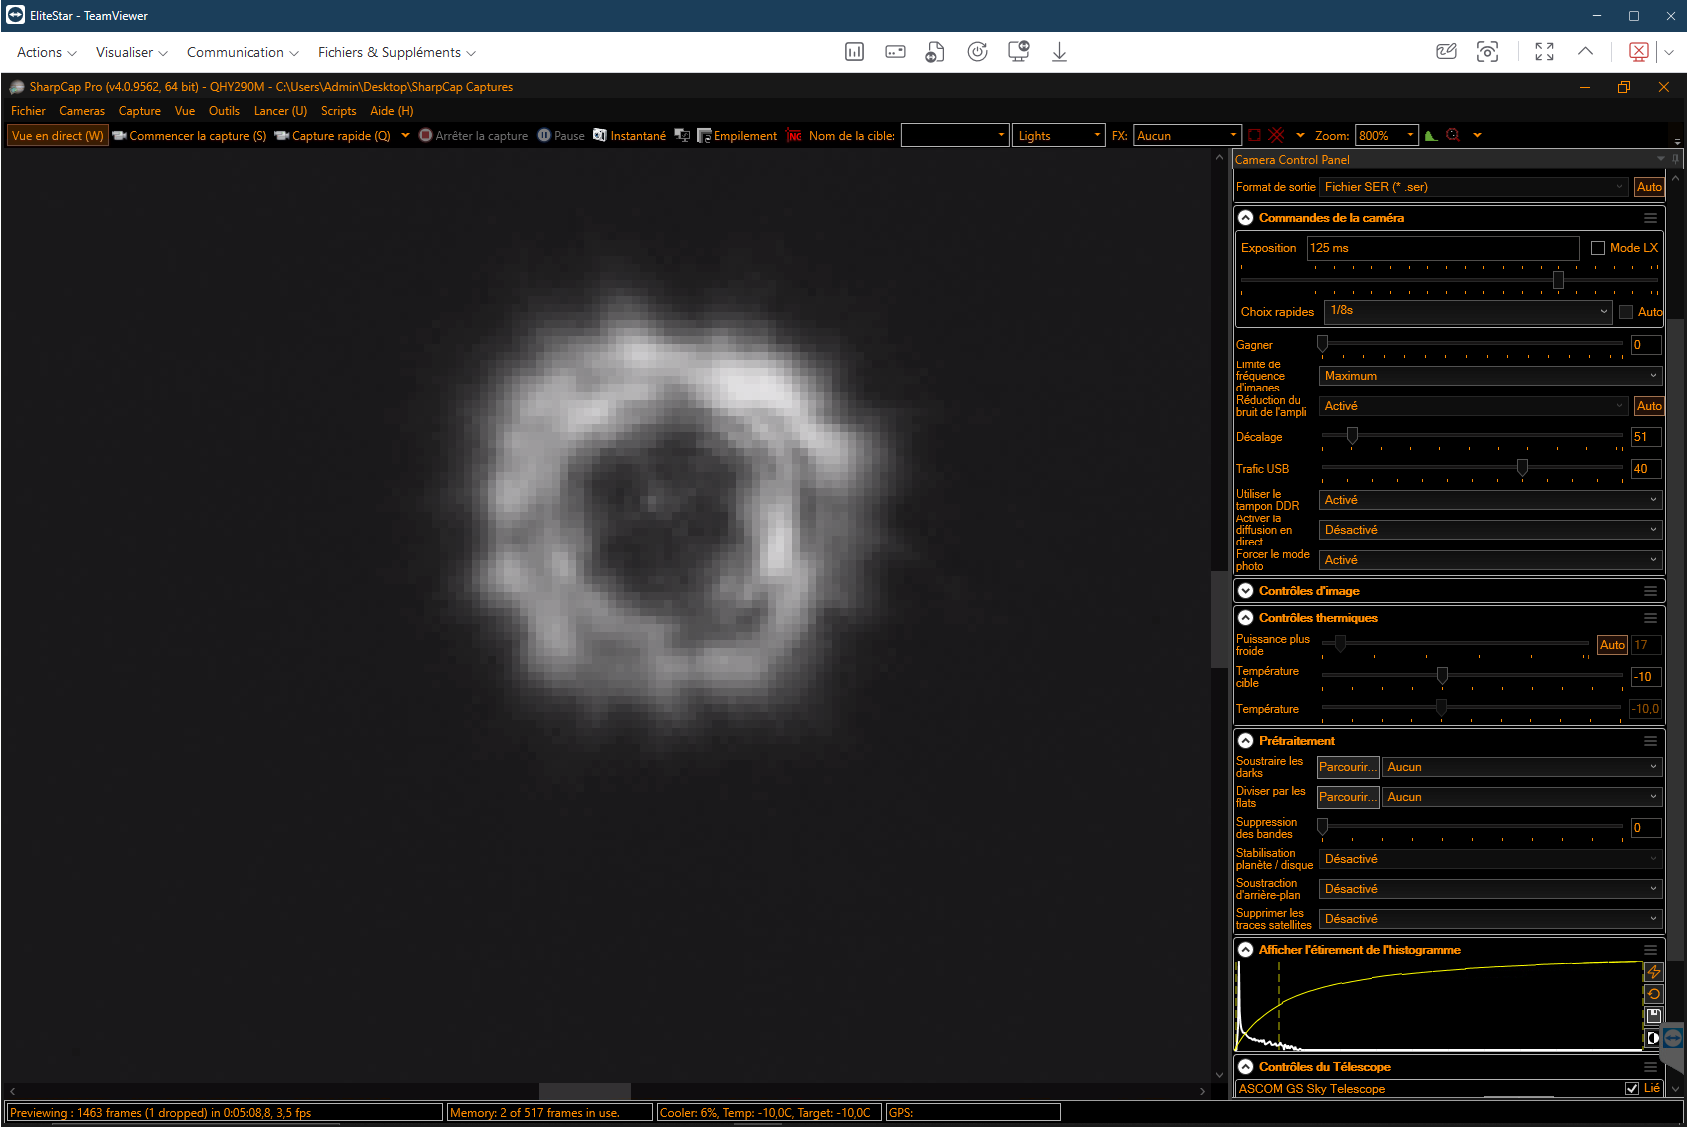The width and height of the screenshot is (1688, 1128).
Task: Open the Prétraitement section menu icon
Action: tap(1650, 741)
